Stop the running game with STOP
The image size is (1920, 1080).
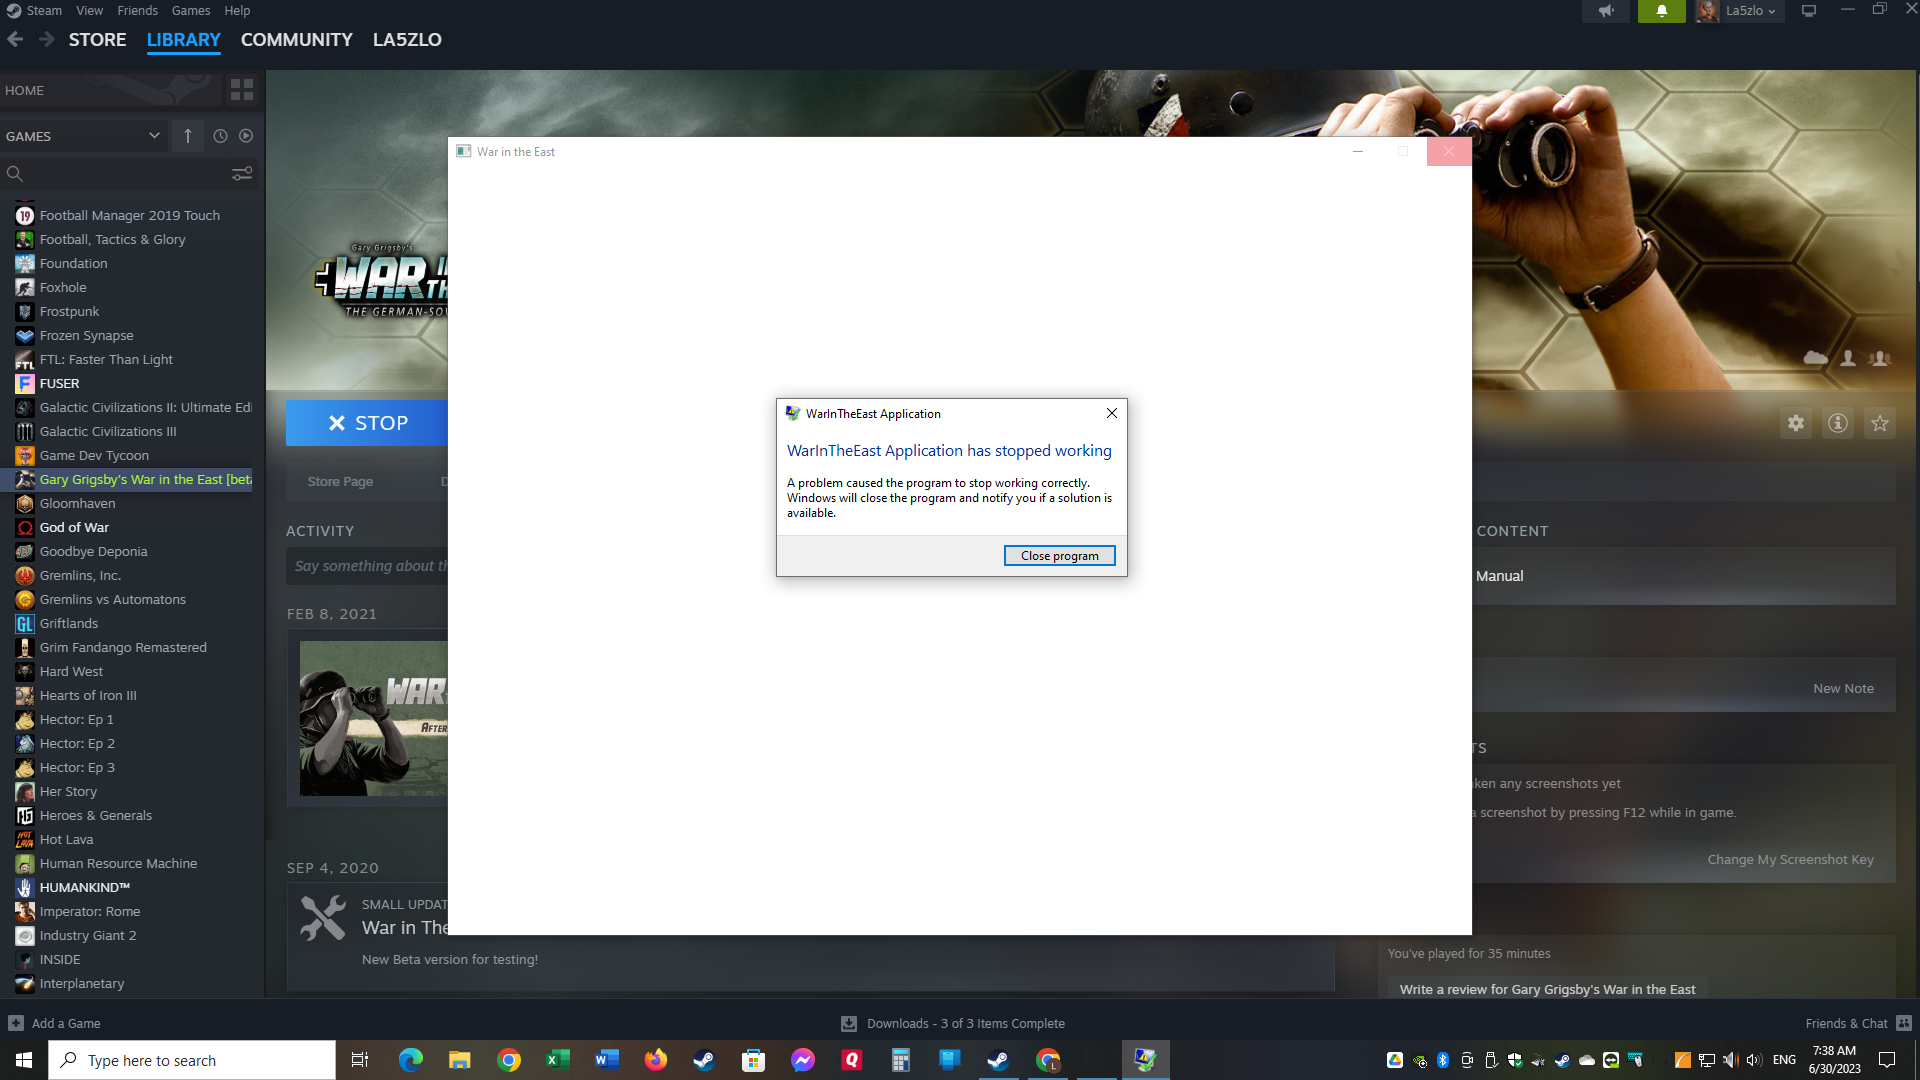click(367, 423)
